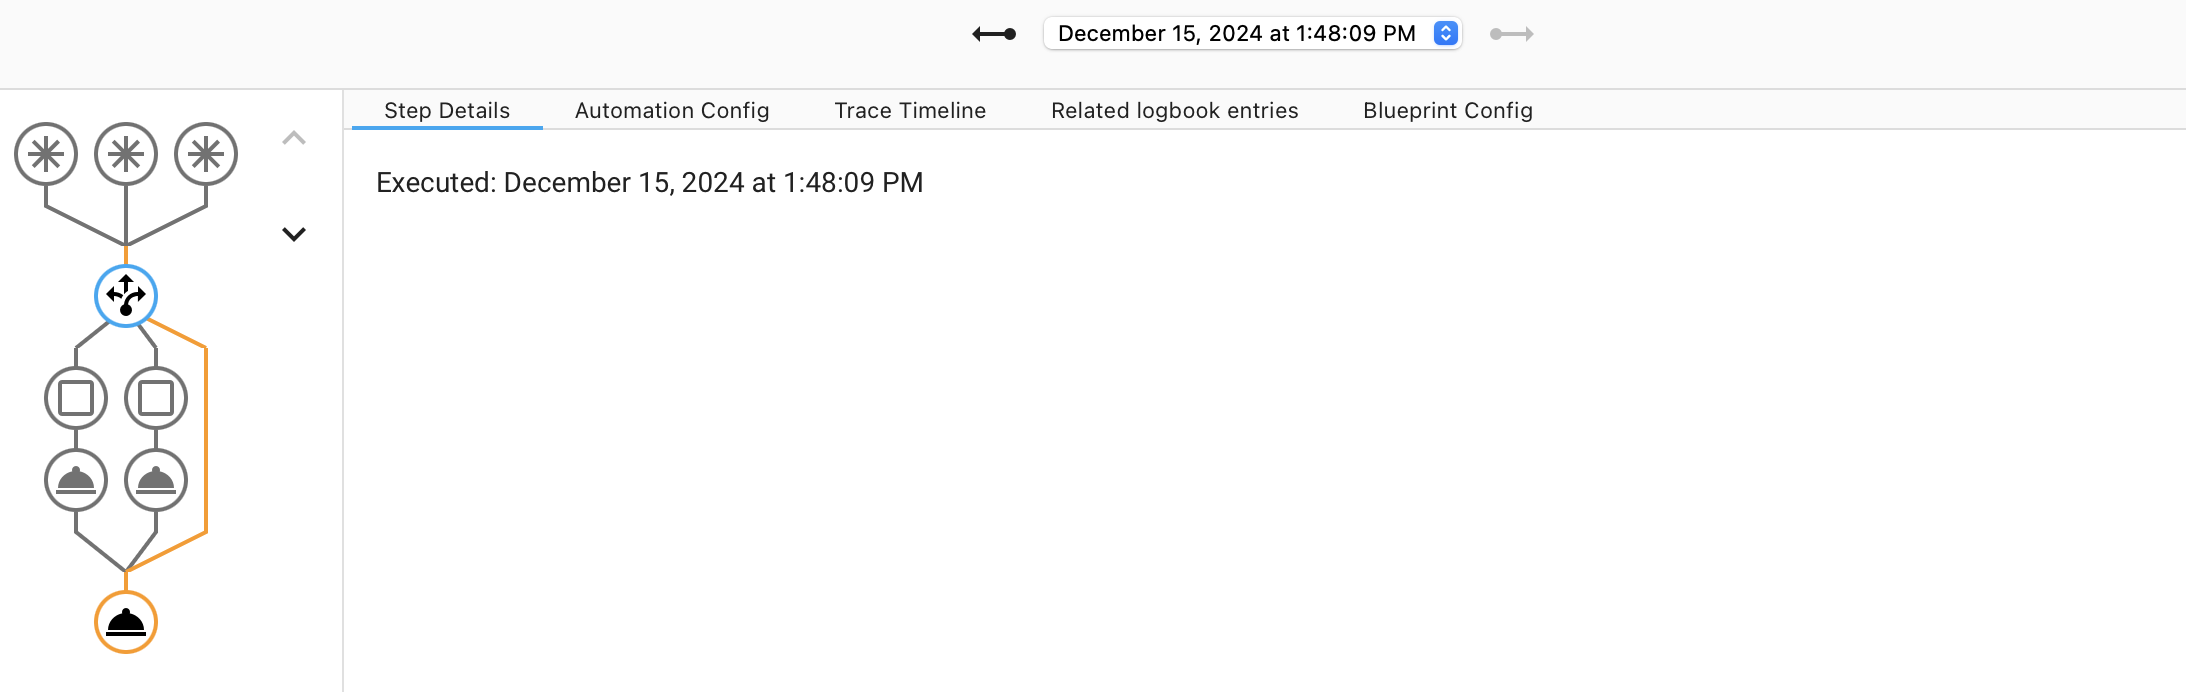The width and height of the screenshot is (2186, 692).
Task: Open Related logbook entries tab
Action: coord(1174,110)
